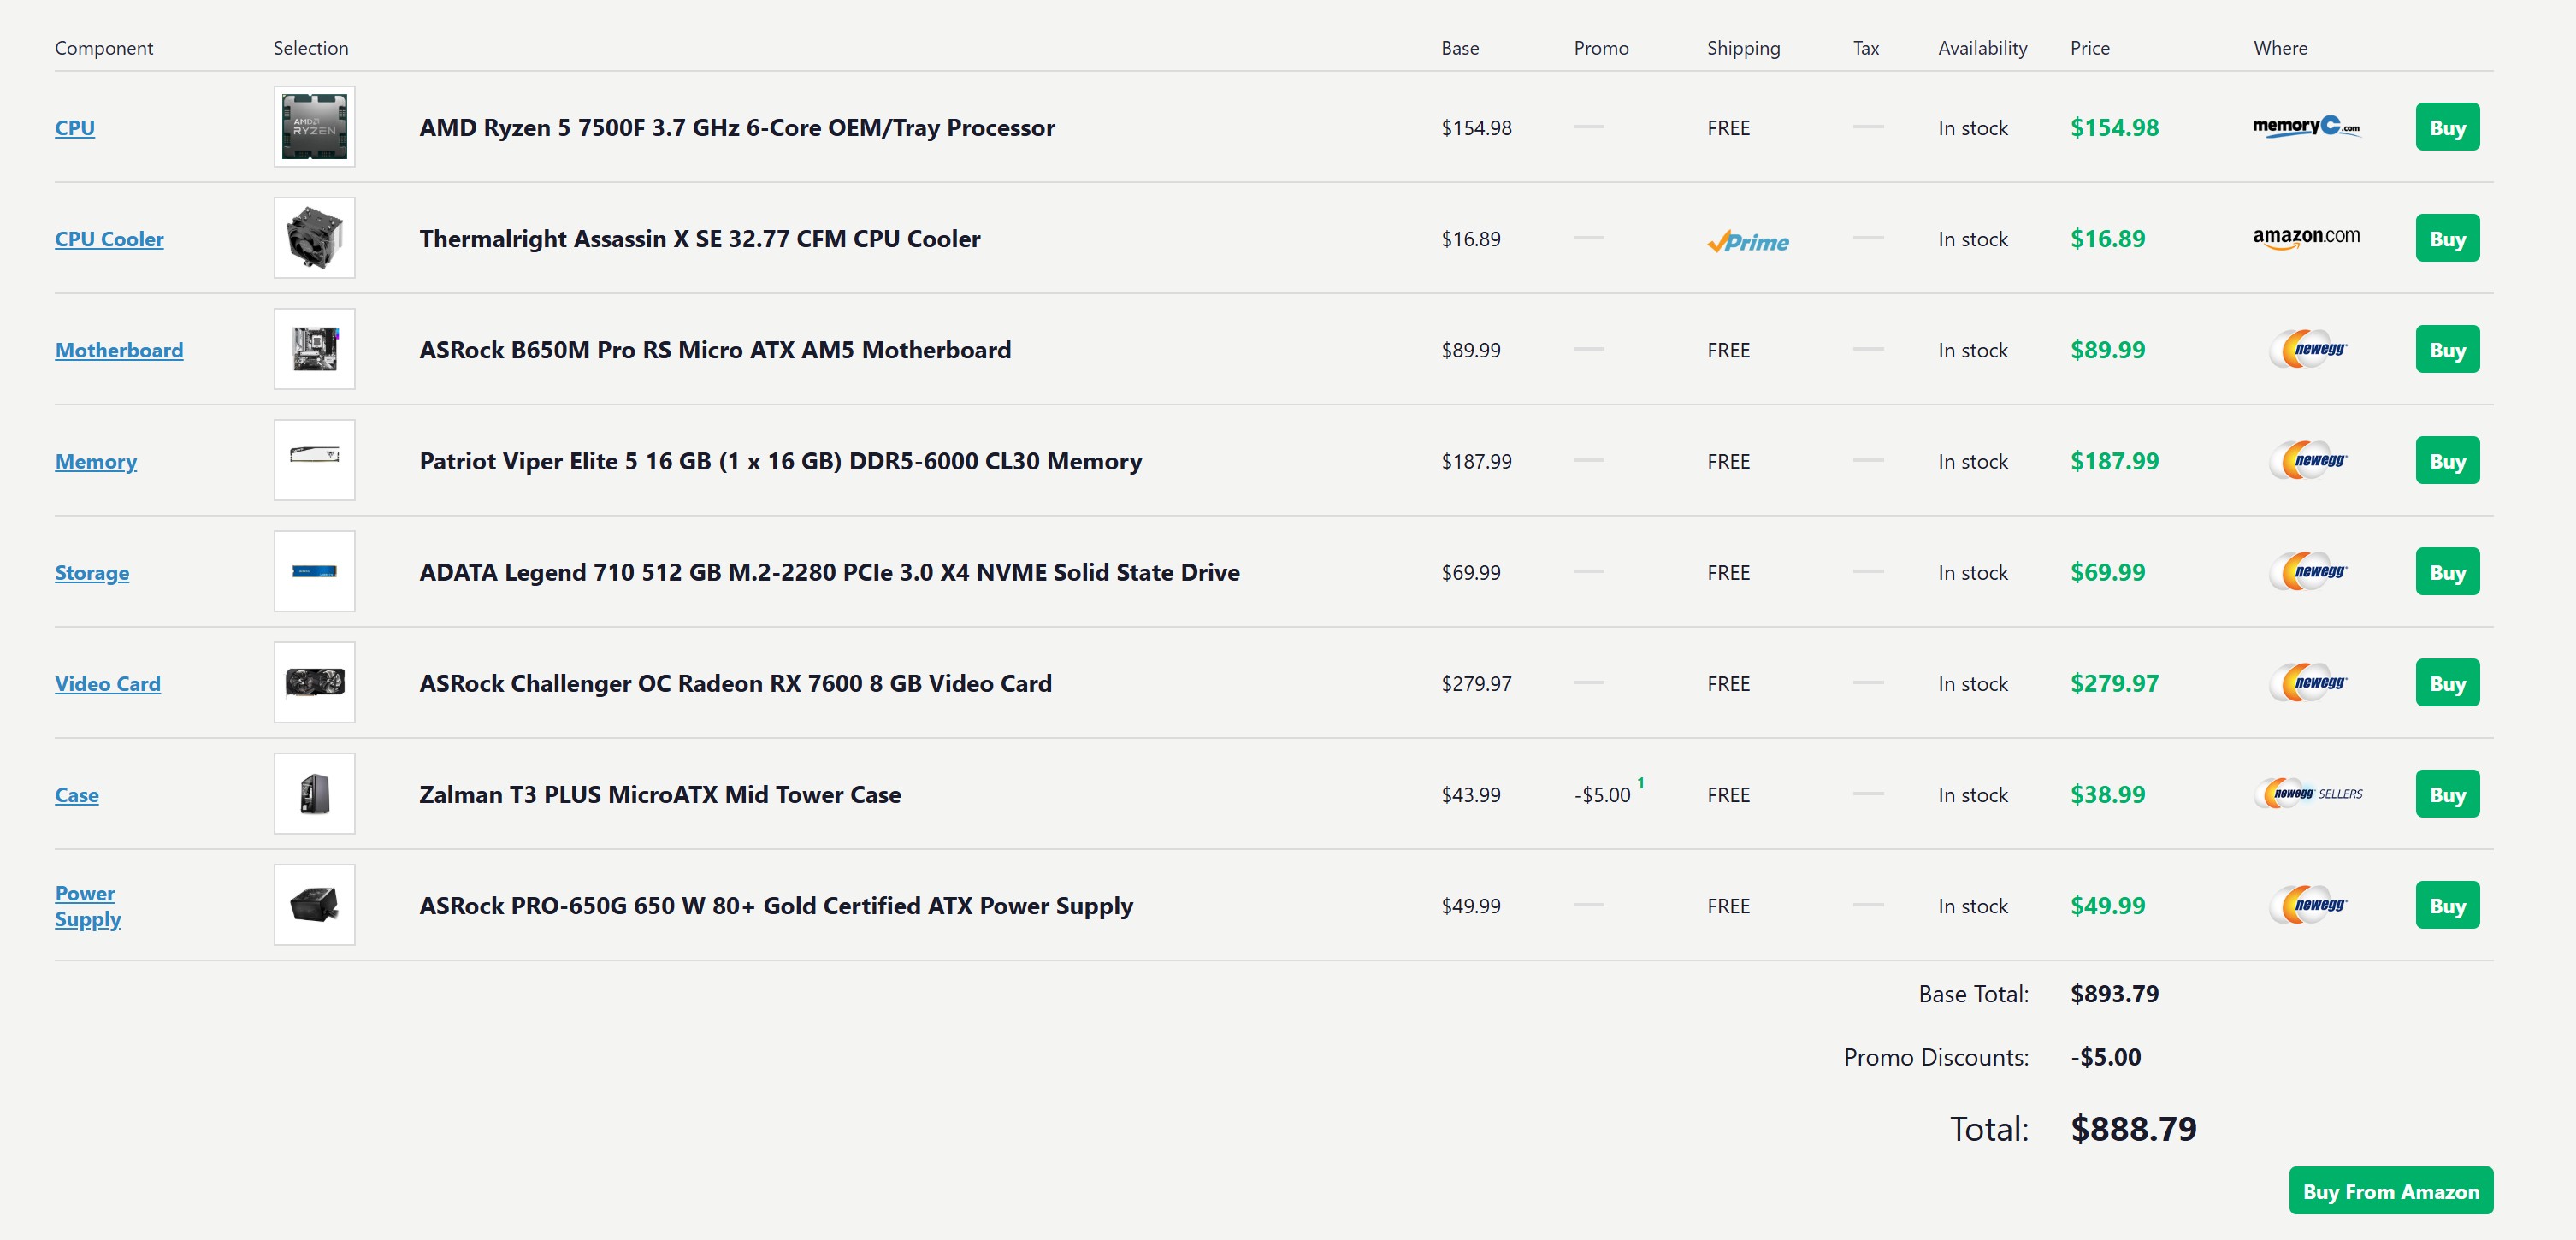
Task: Click the $893.79 Base Total value
Action: [2114, 994]
